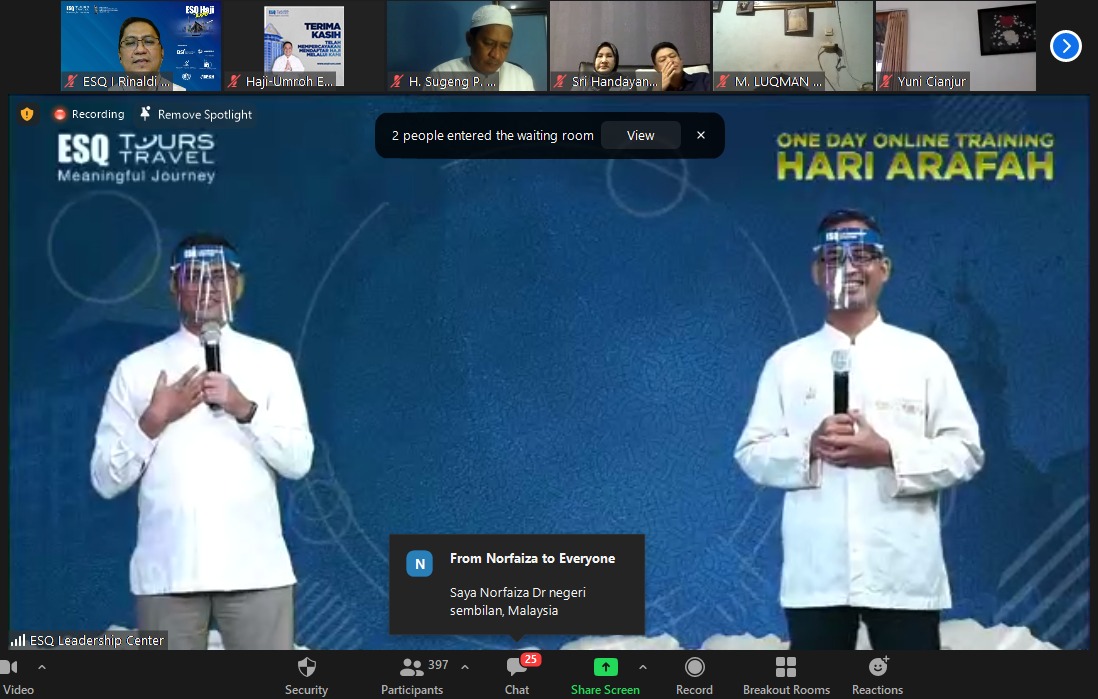
Task: Click the red Recording indicator
Action: pos(89,114)
